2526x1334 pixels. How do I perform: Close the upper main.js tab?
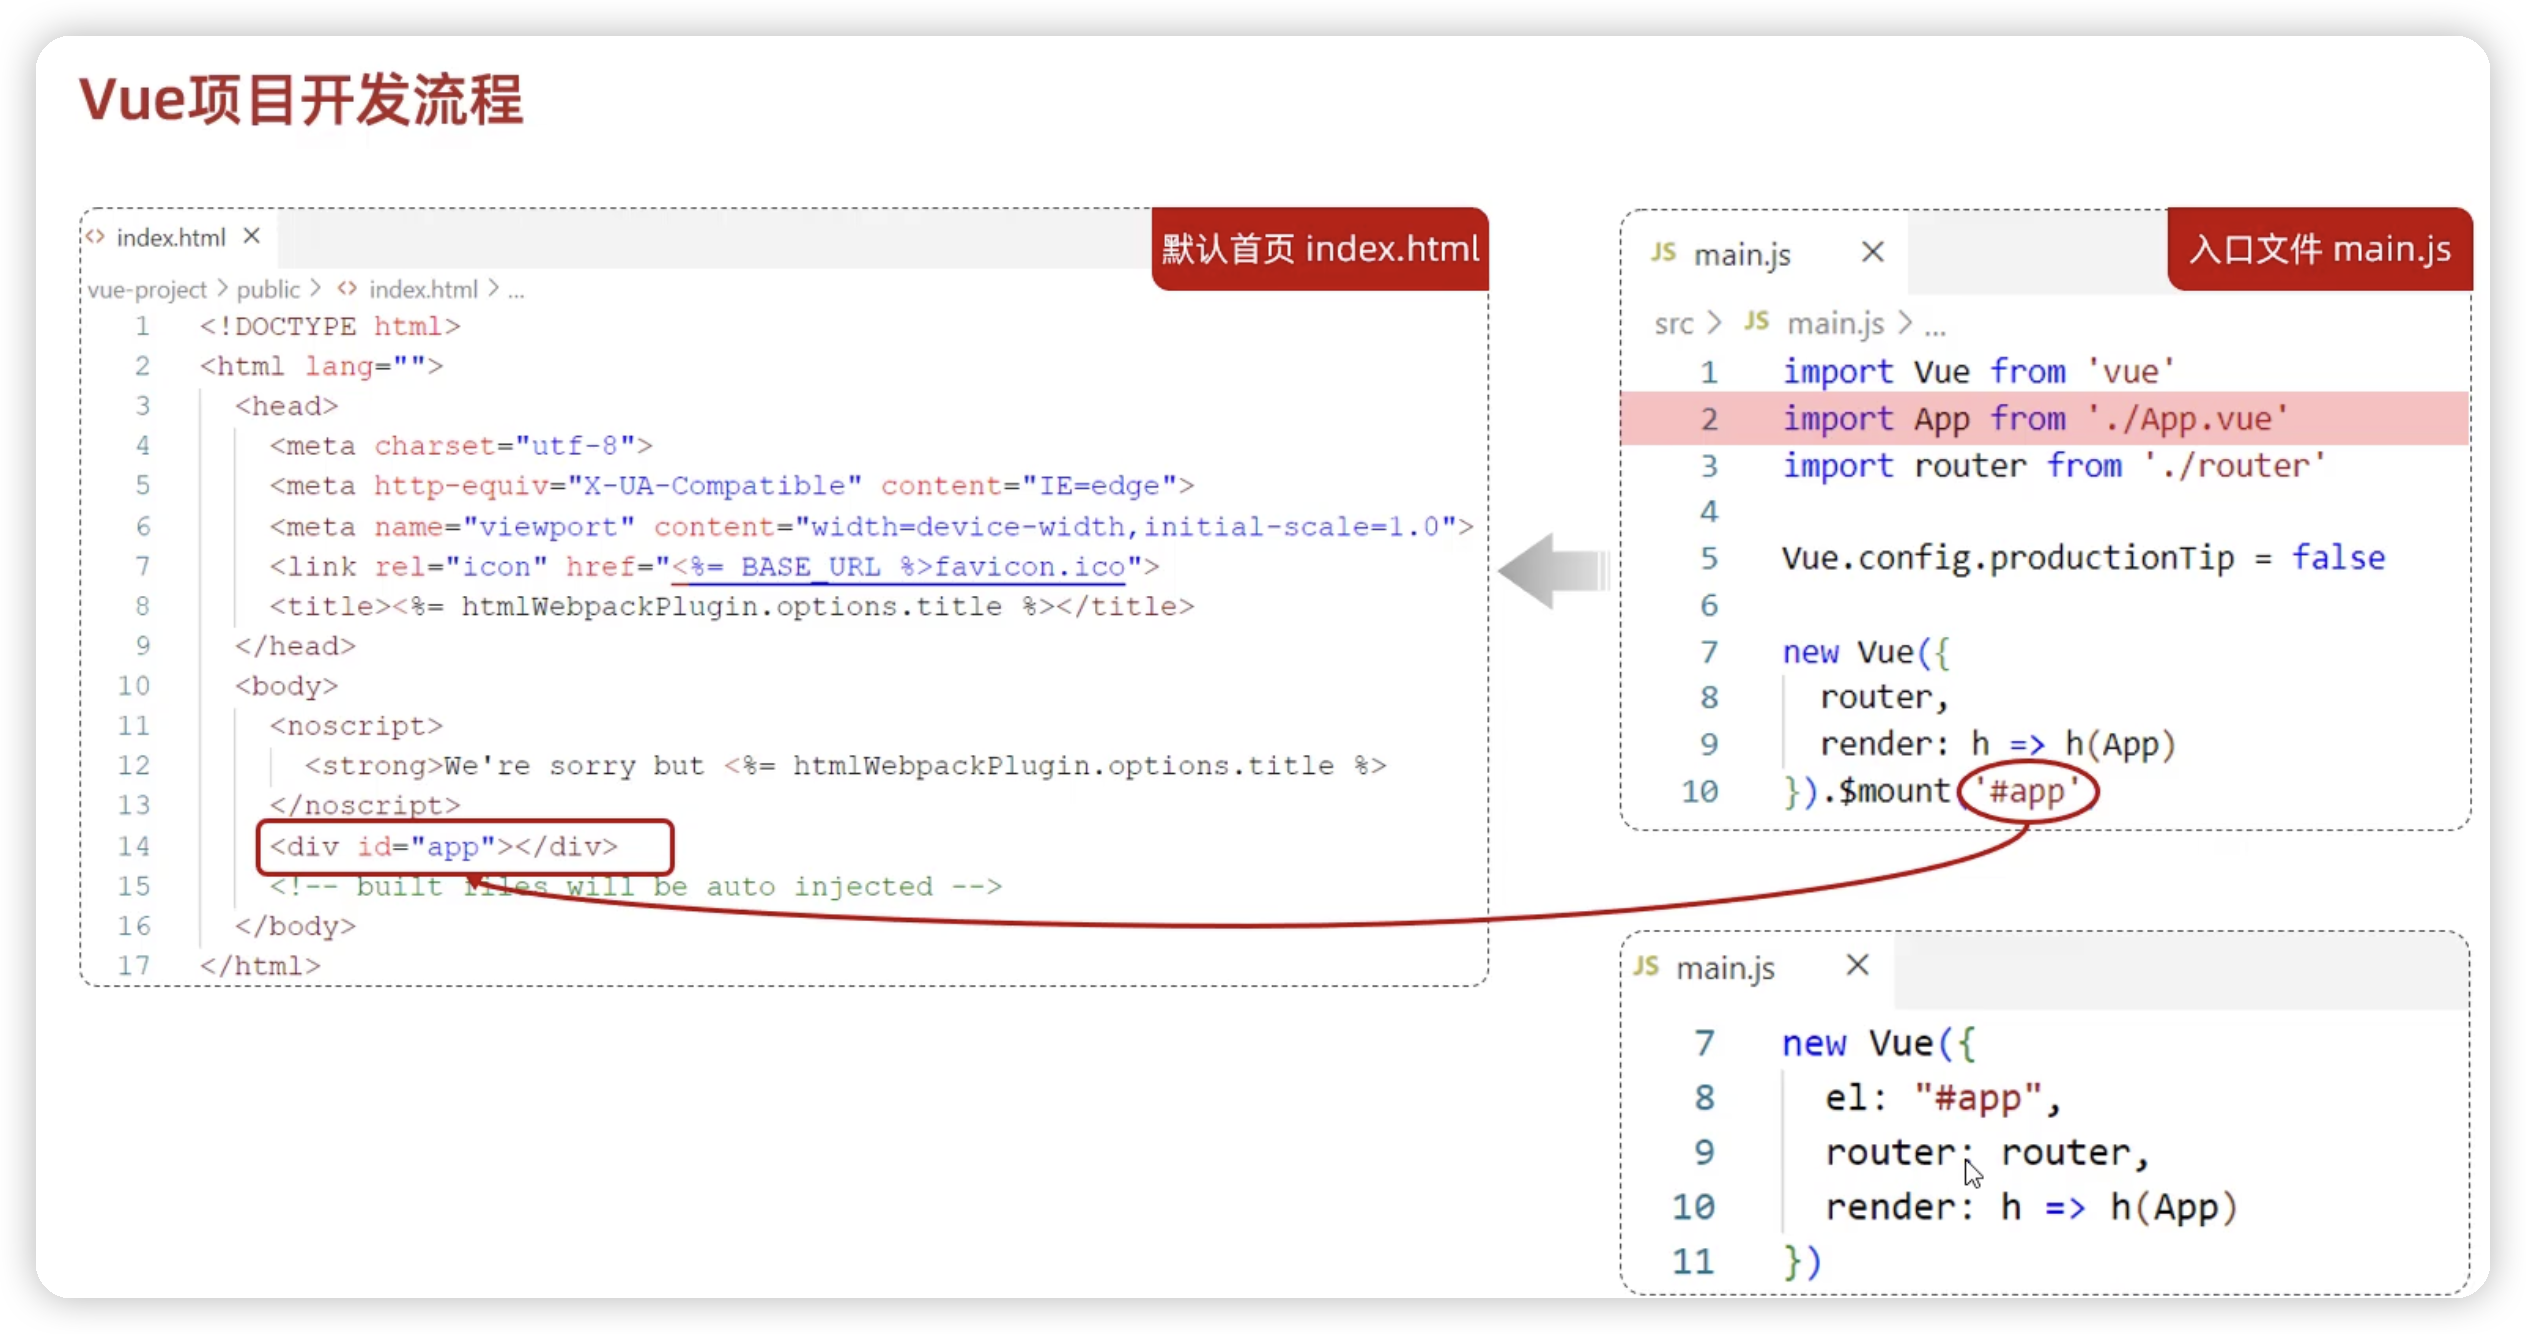pyautogui.click(x=1872, y=252)
